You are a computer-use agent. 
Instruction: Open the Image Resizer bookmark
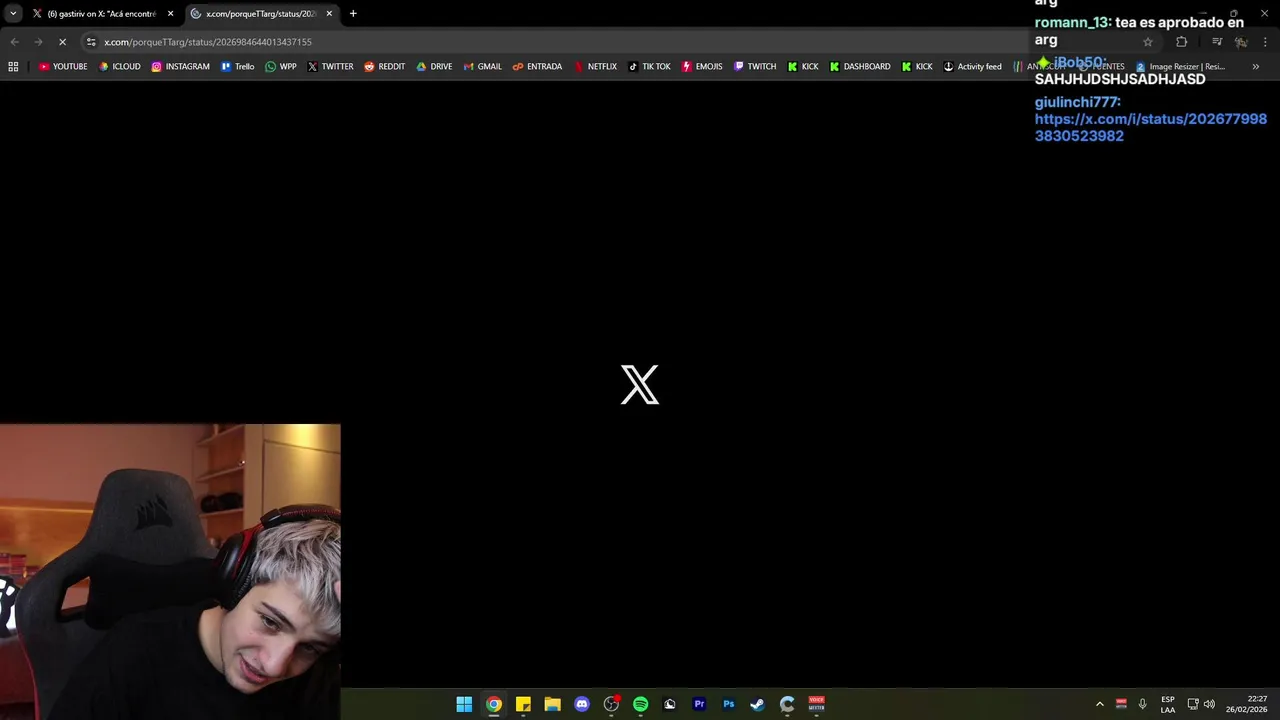click(x=1180, y=66)
